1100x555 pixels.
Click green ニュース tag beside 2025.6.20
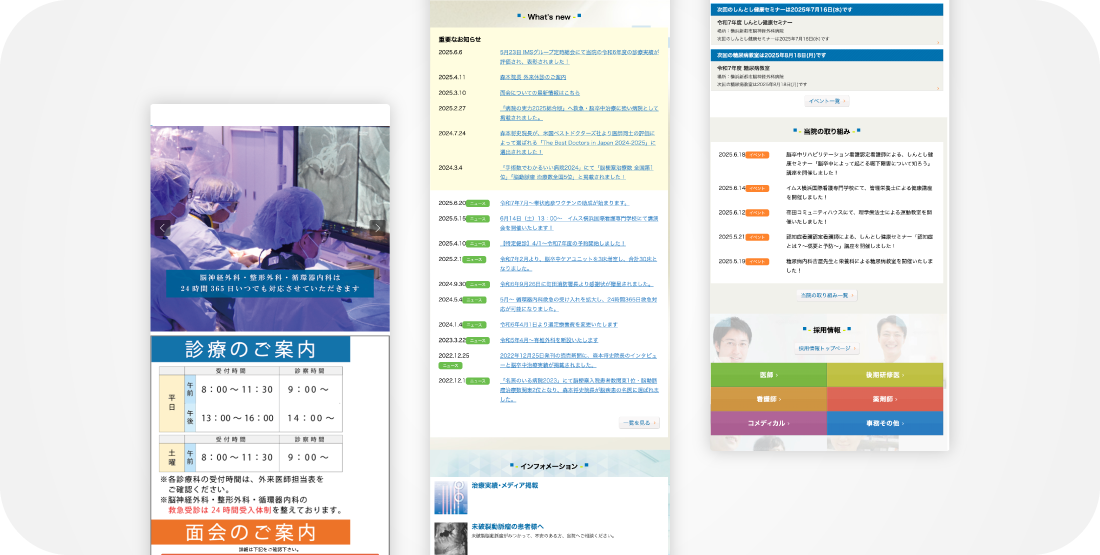[x=478, y=203]
